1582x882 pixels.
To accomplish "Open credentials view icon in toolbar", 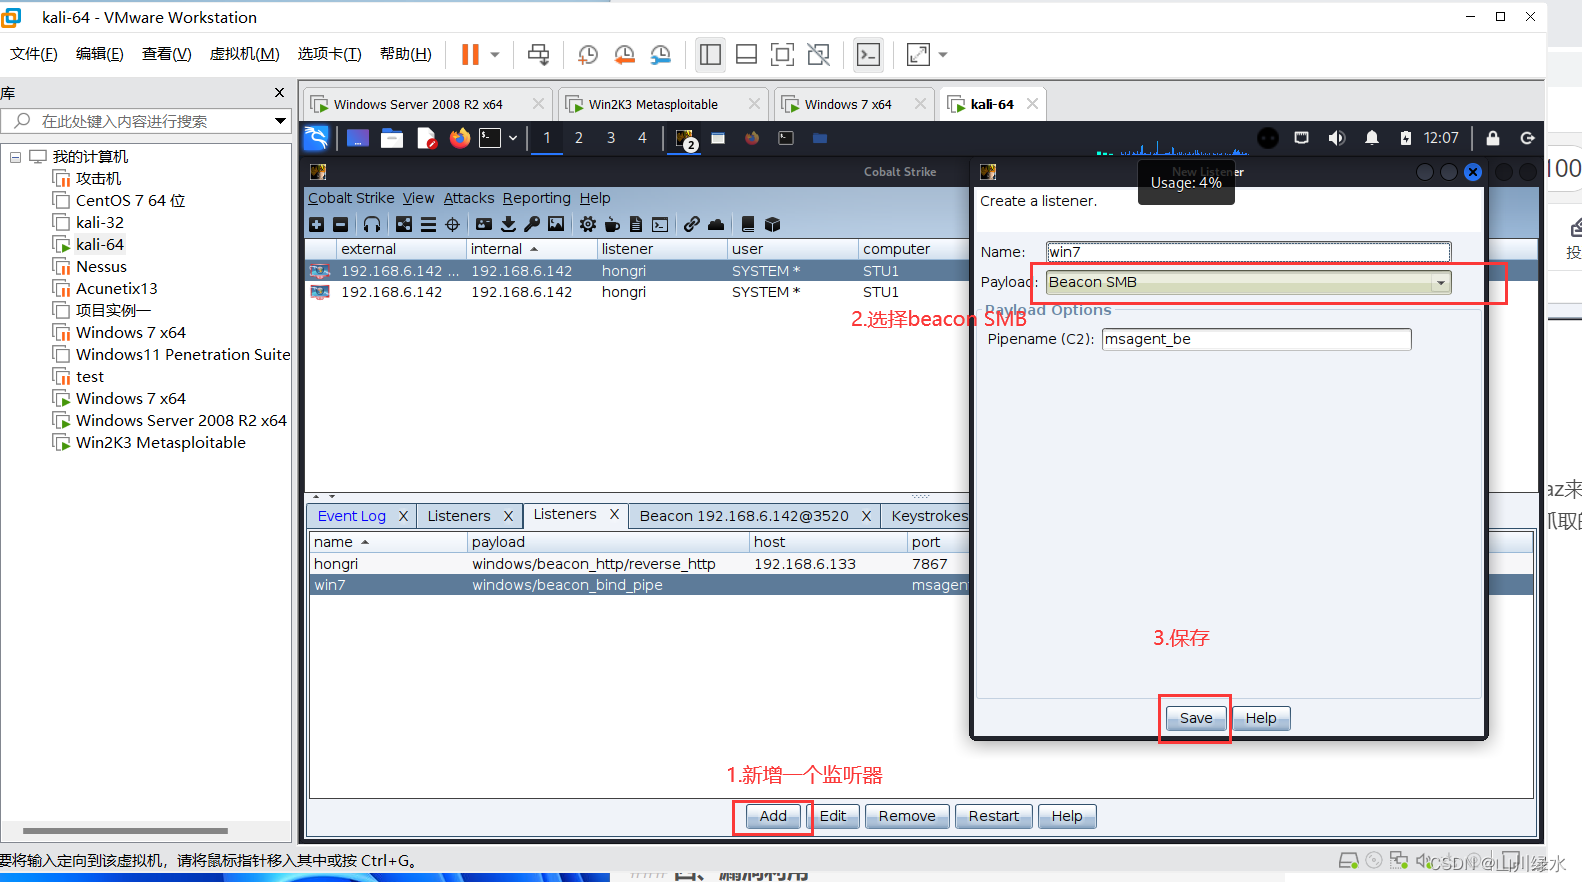I will pyautogui.click(x=484, y=225).
